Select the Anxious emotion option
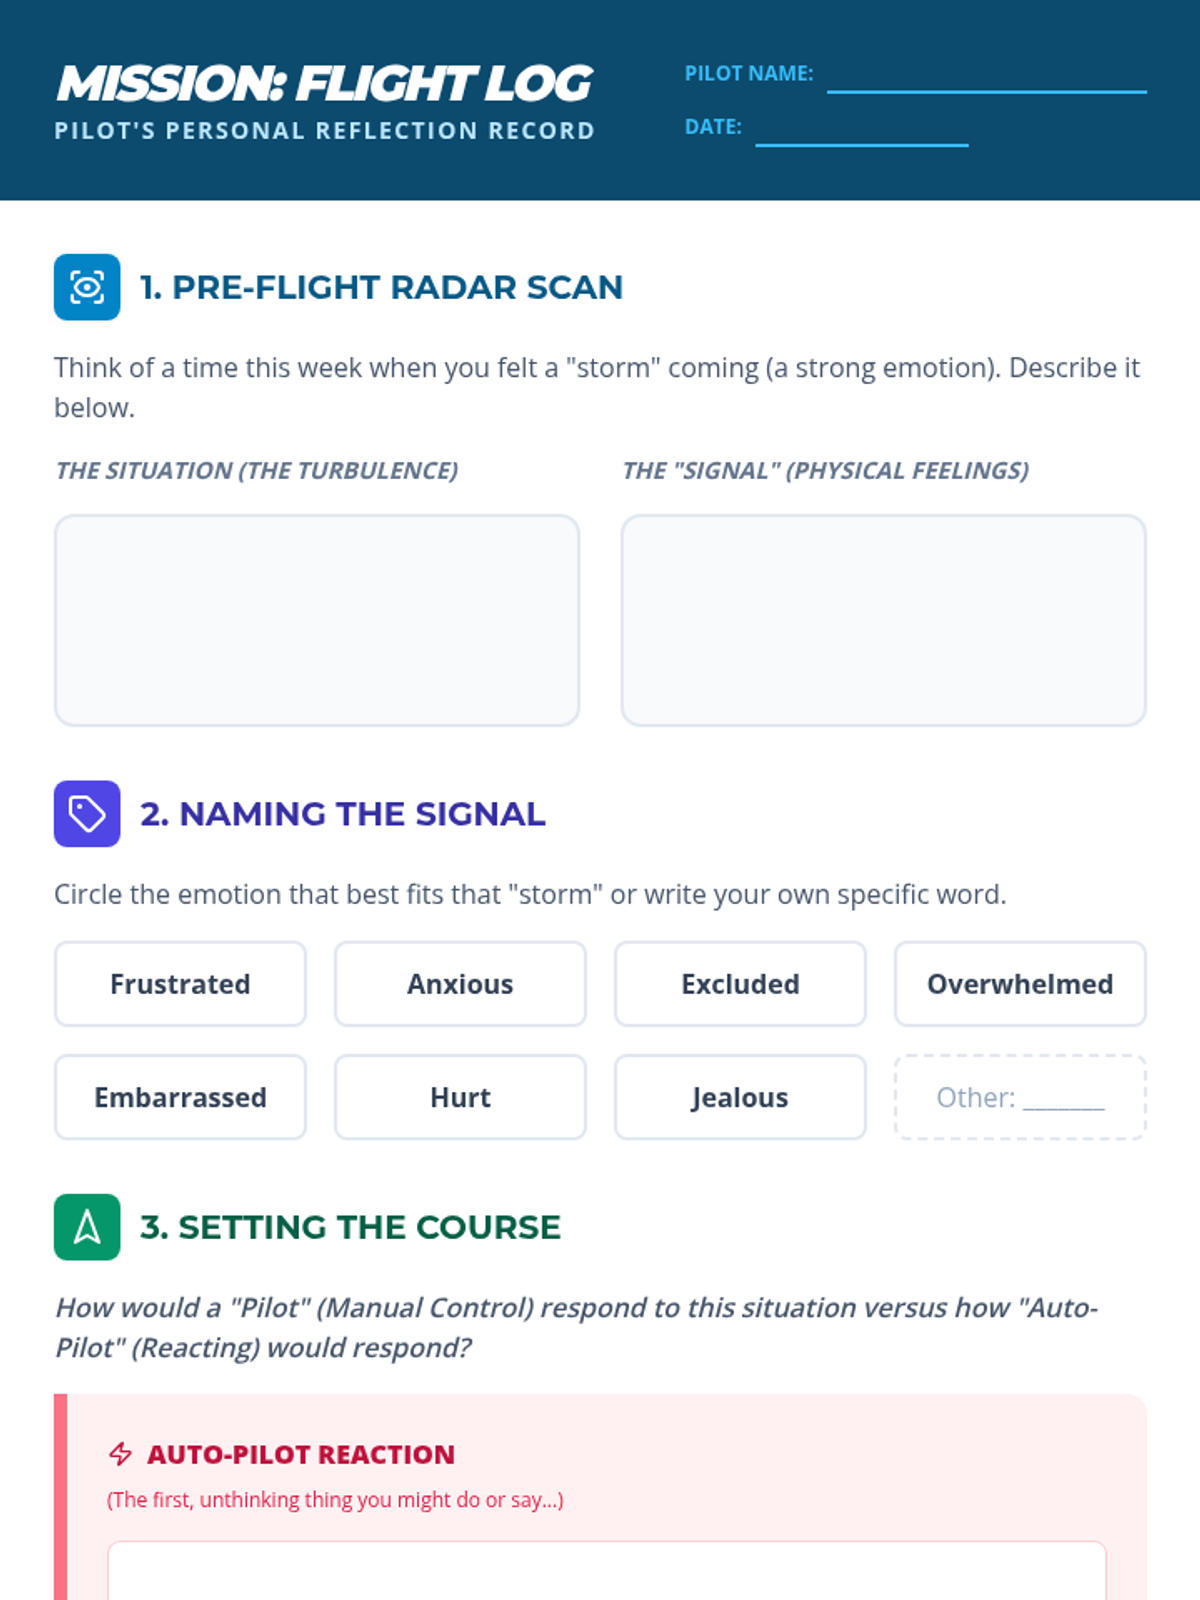 pos(460,984)
